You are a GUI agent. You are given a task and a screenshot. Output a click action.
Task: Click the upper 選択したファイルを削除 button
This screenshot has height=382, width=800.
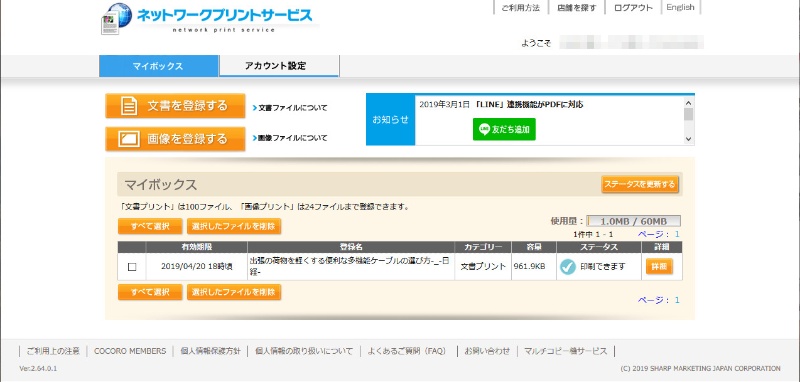[234, 226]
